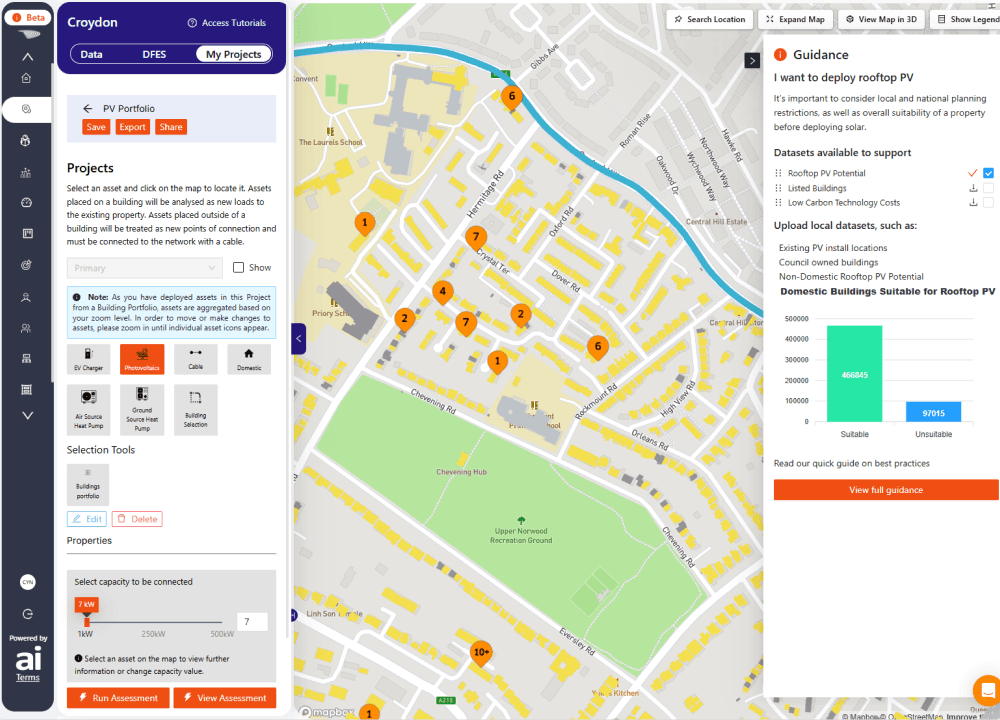Viewport: 1000px width, 720px height.
Task: Click View Map in 3D
Action: (881, 19)
